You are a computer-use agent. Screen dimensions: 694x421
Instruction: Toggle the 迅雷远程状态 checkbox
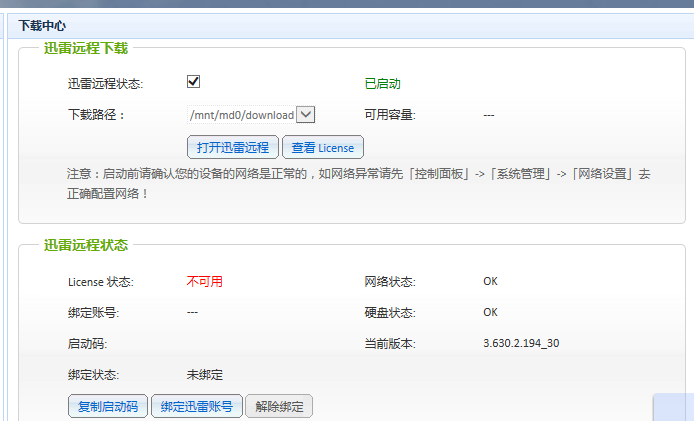click(x=194, y=82)
